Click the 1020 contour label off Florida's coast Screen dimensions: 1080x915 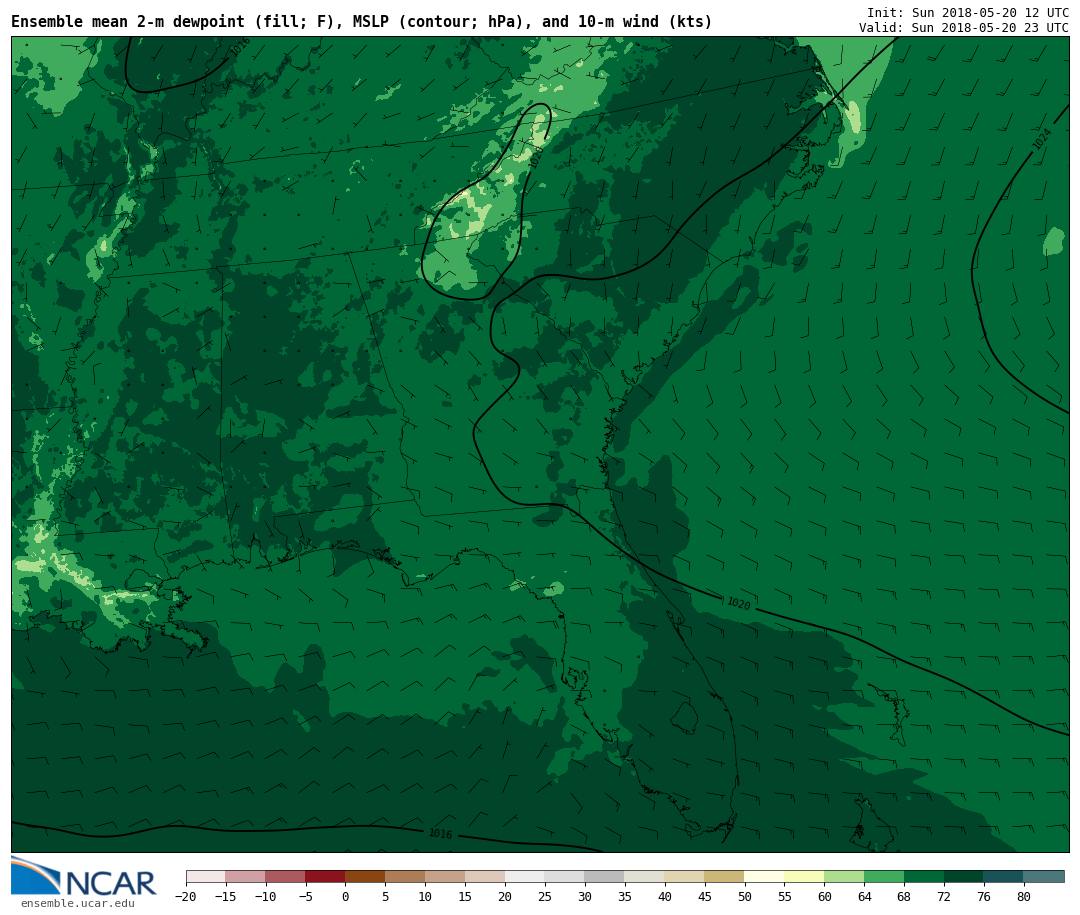point(739,604)
